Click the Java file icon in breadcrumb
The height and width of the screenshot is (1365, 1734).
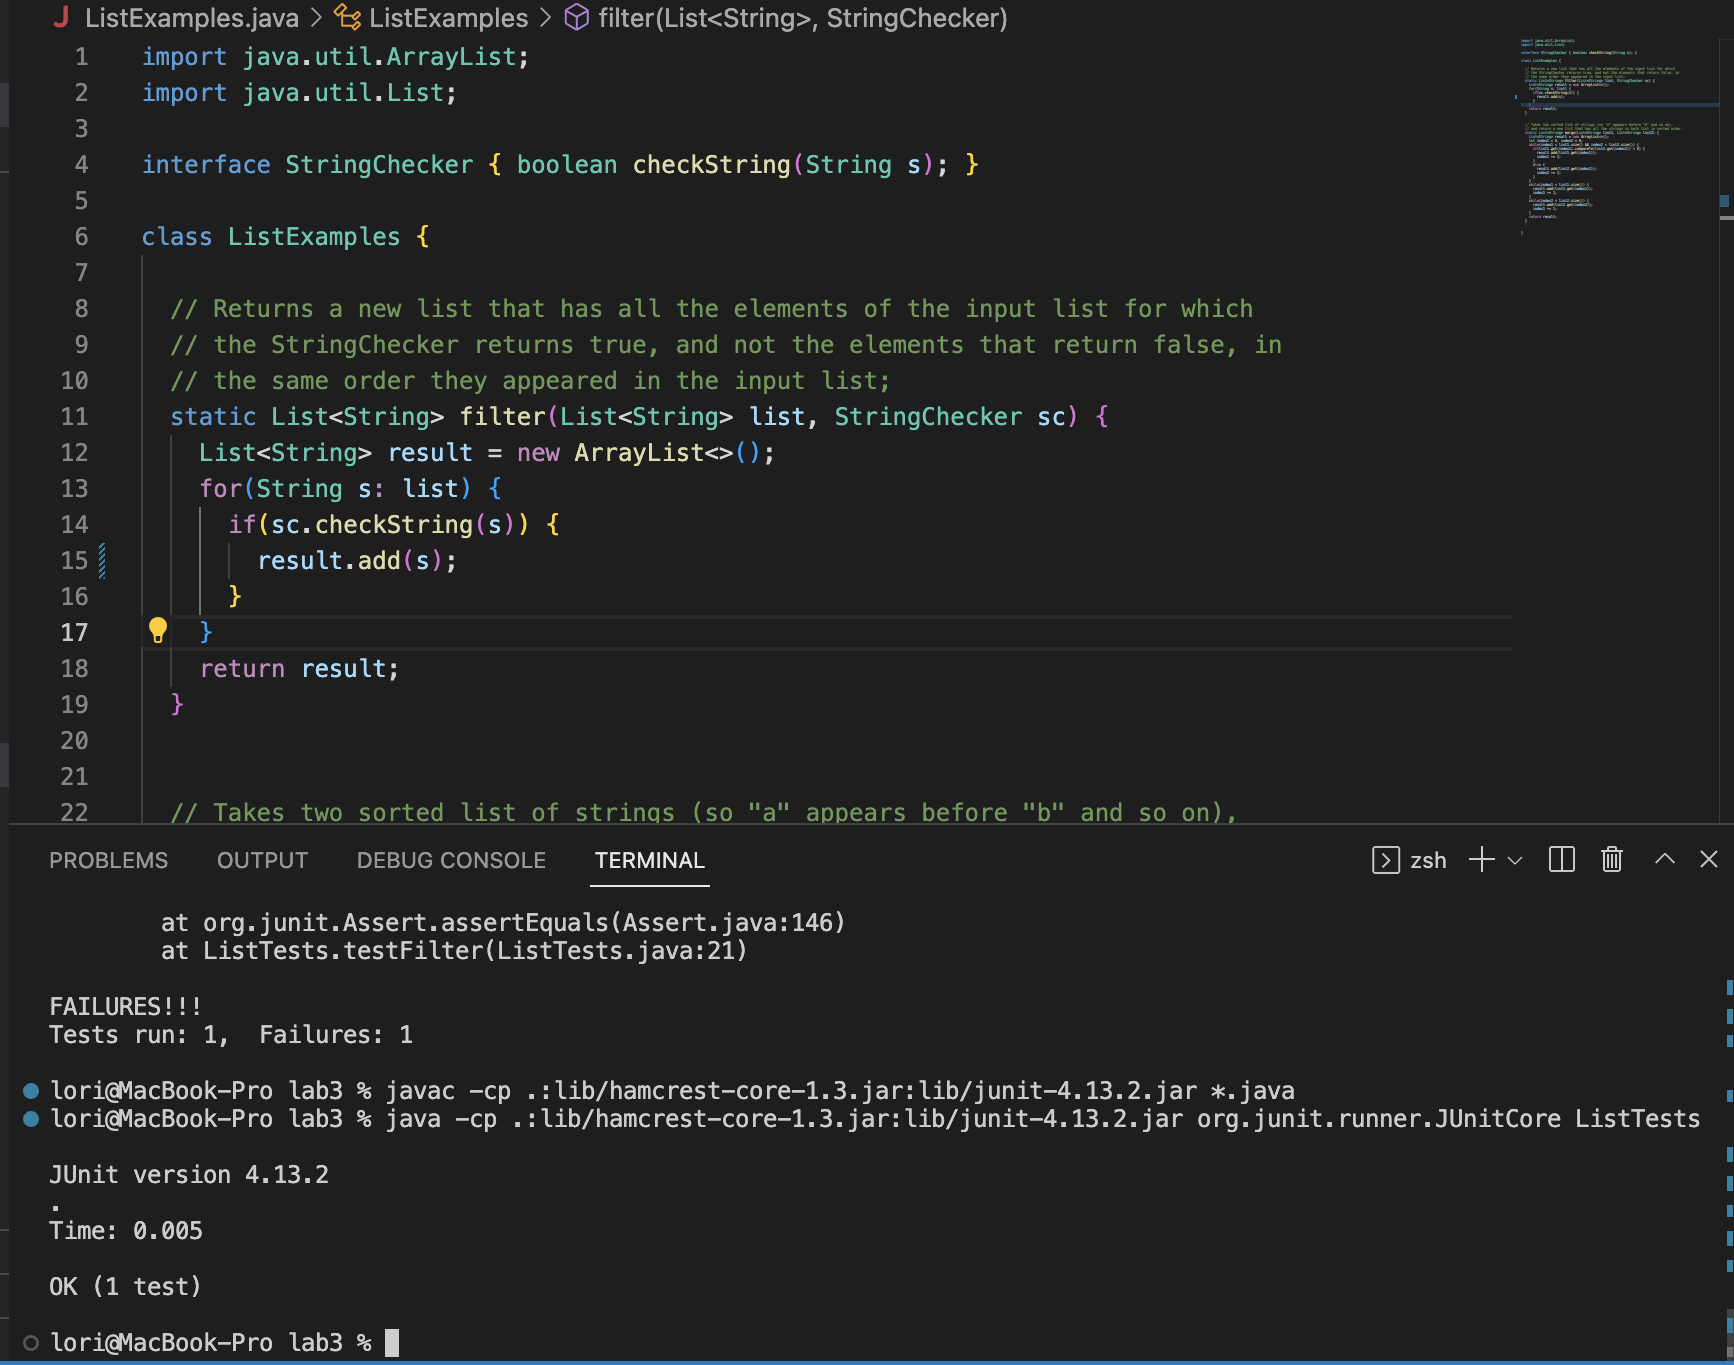(61, 17)
